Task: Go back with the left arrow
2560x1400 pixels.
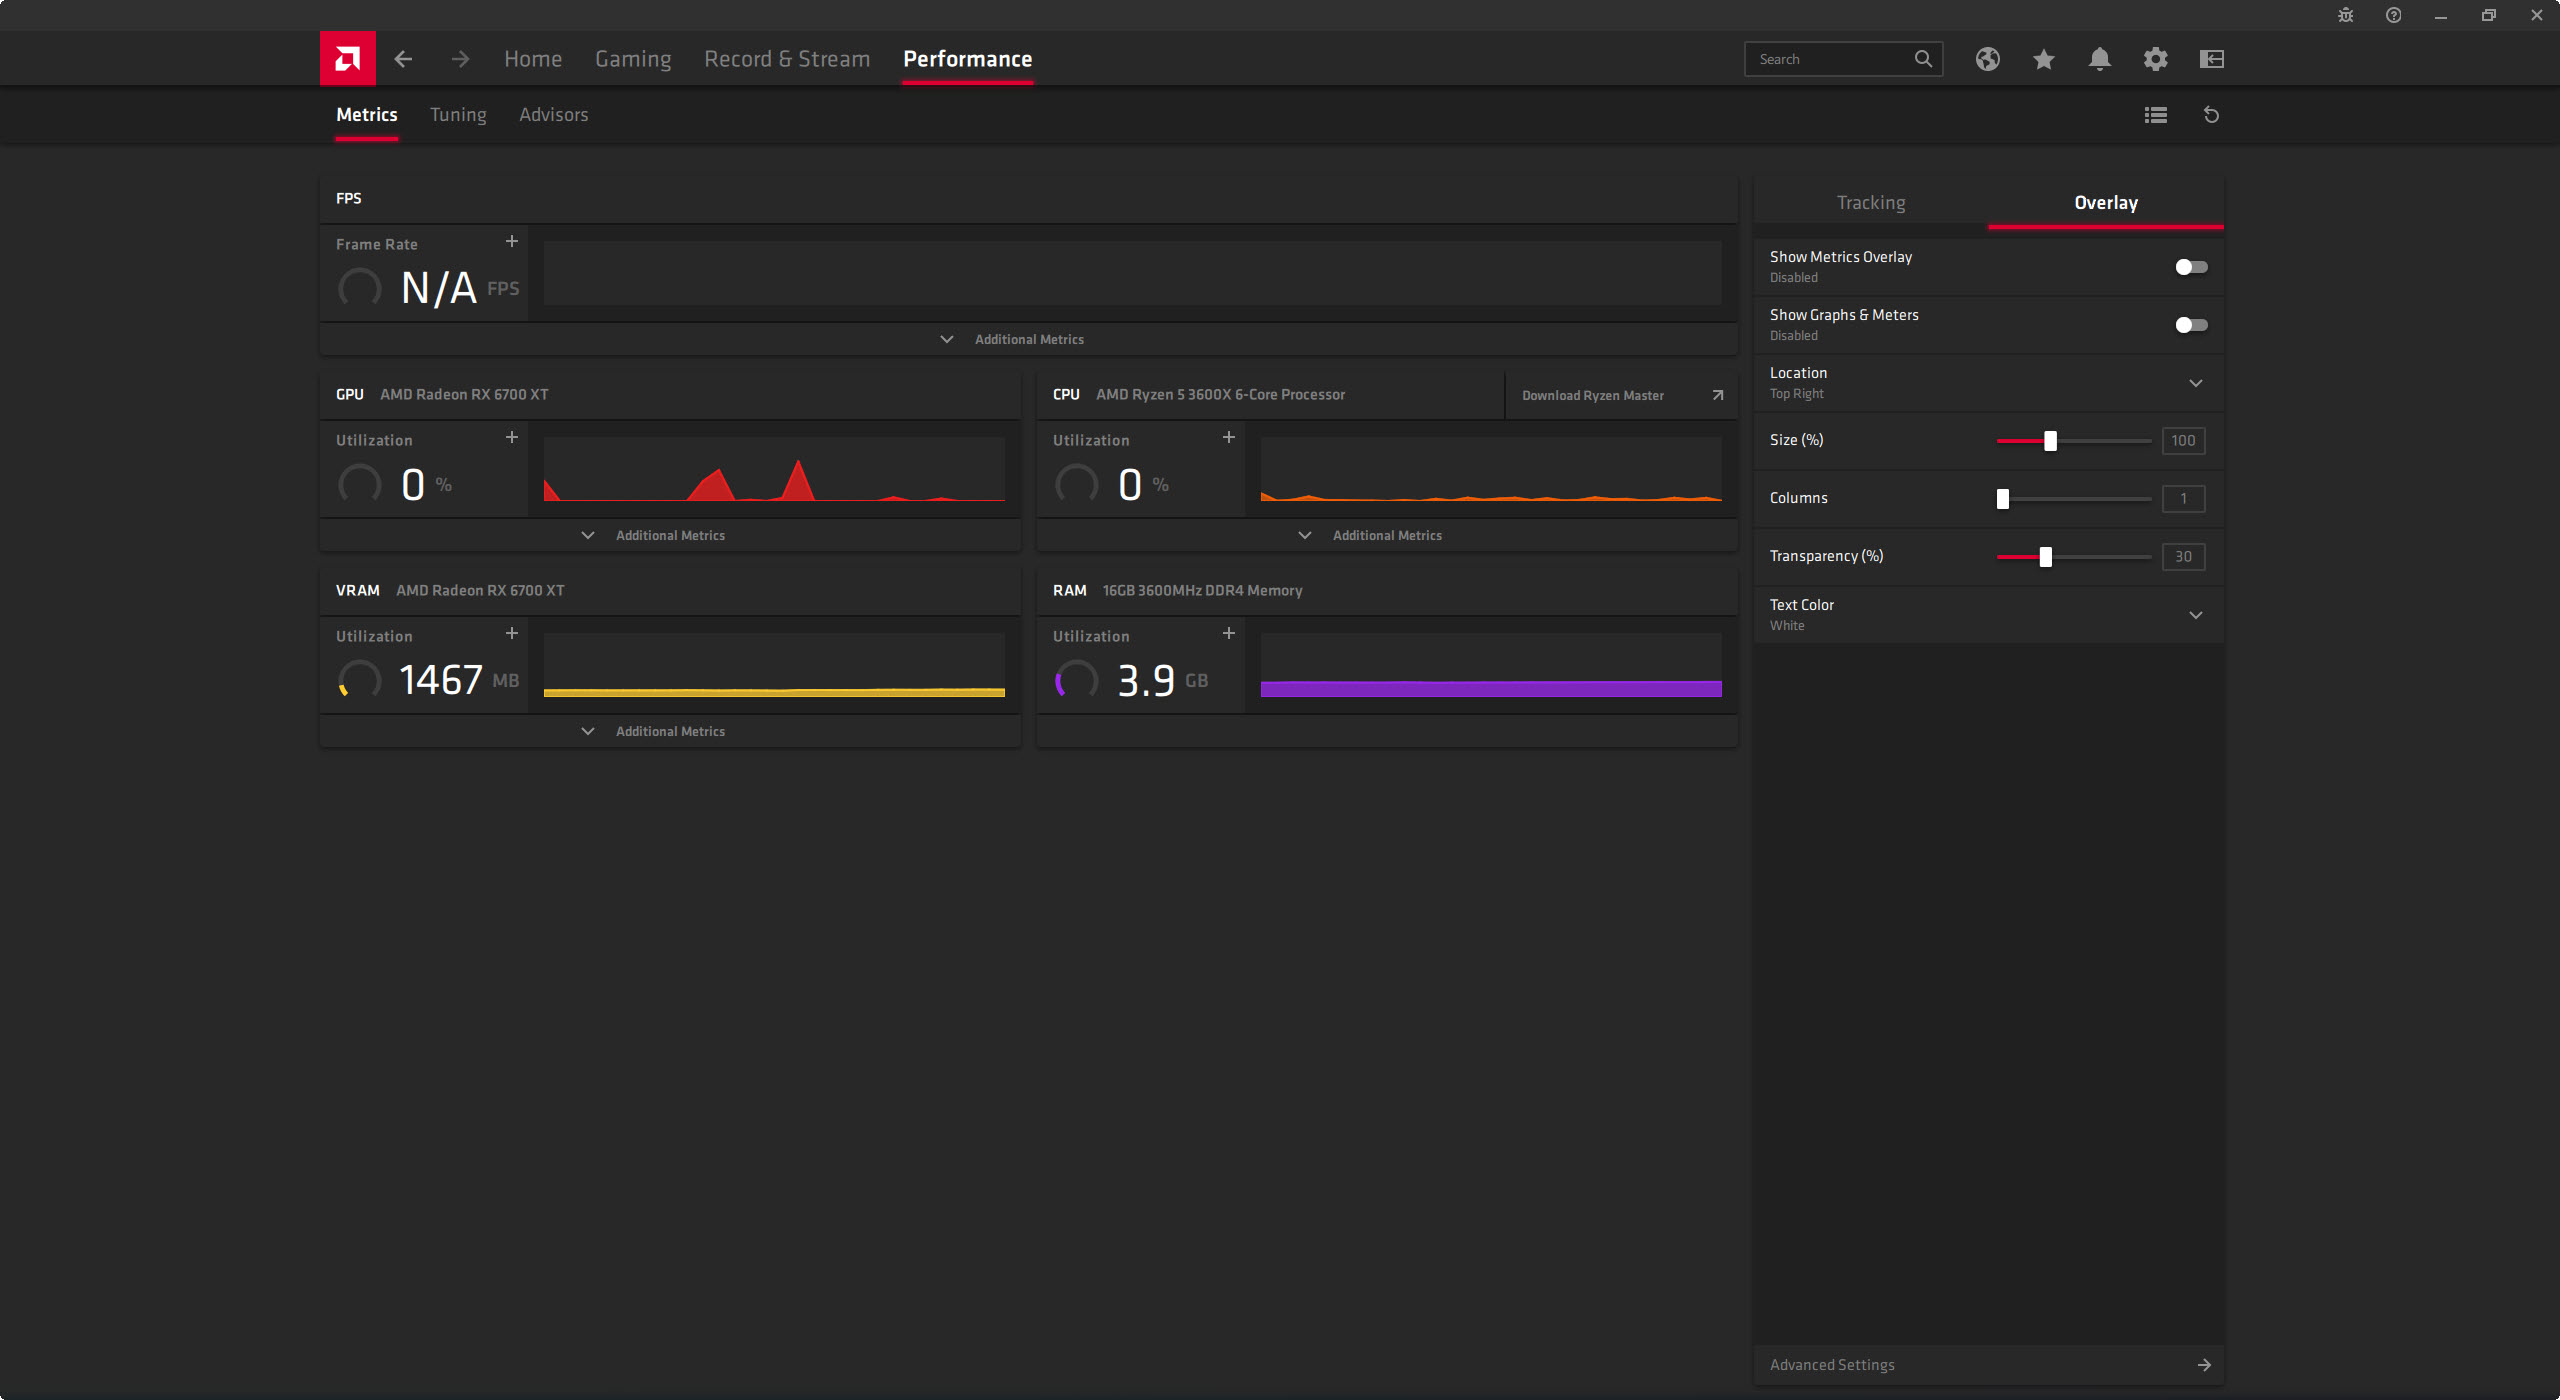Action: click(403, 59)
